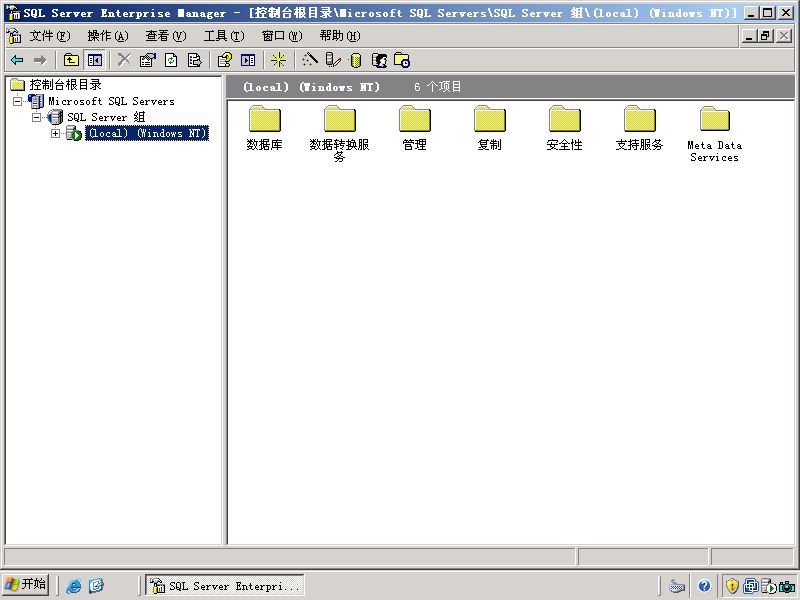Click the 开始 Start button

pos(25,584)
